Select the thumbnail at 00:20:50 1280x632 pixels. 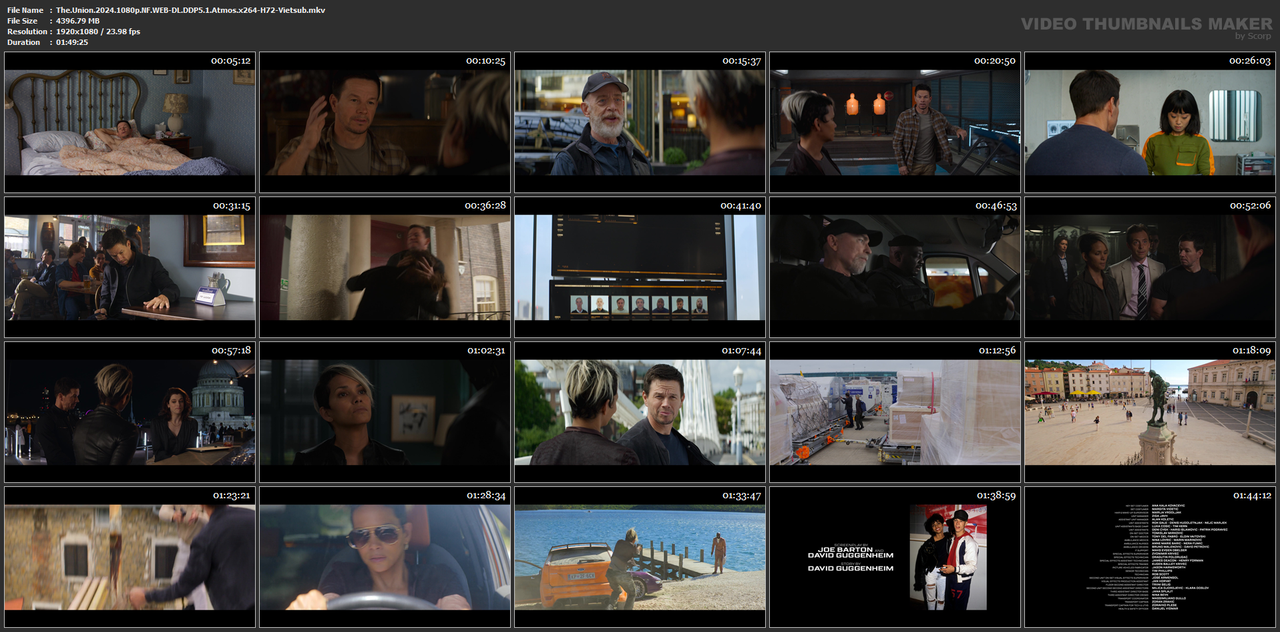pyautogui.click(x=895, y=122)
